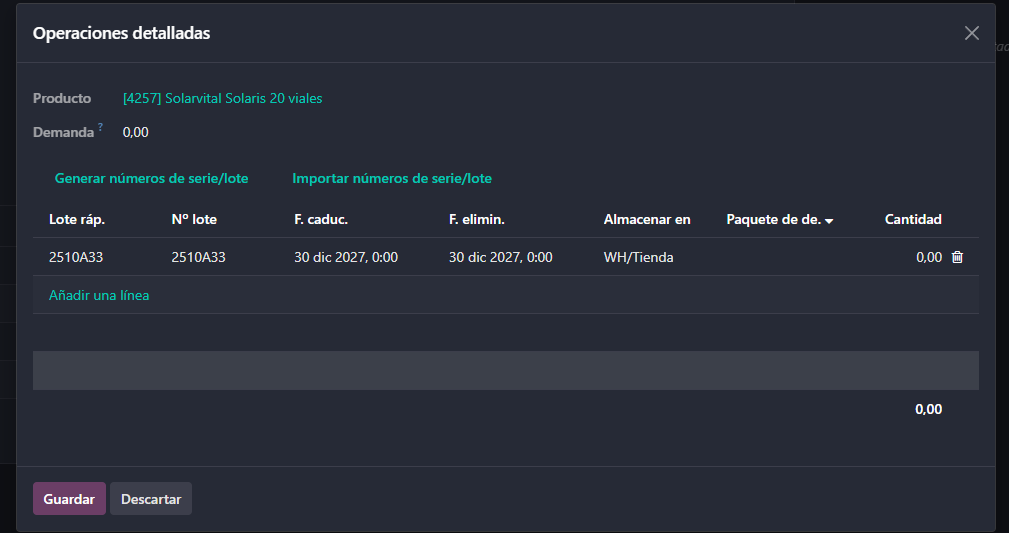
Task: Expand the optional columns dropdown arrow
Action: [x=829, y=220]
